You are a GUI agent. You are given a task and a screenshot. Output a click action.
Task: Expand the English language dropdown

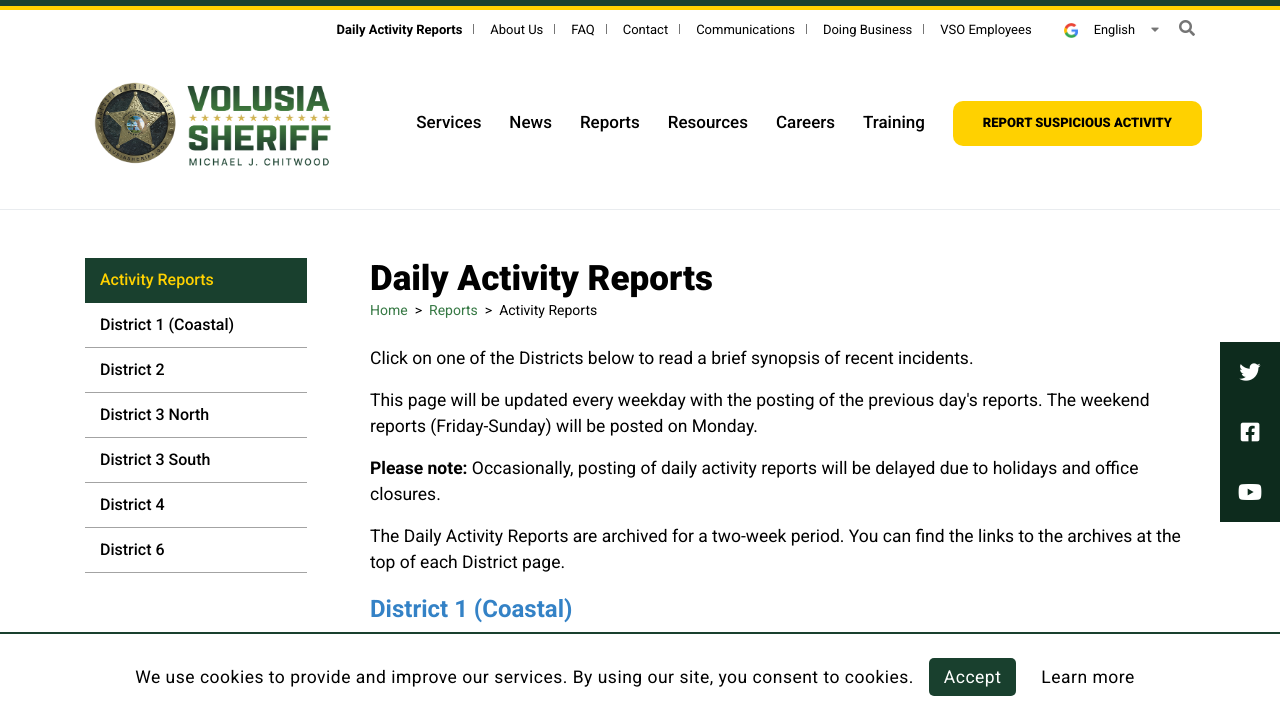1126,30
